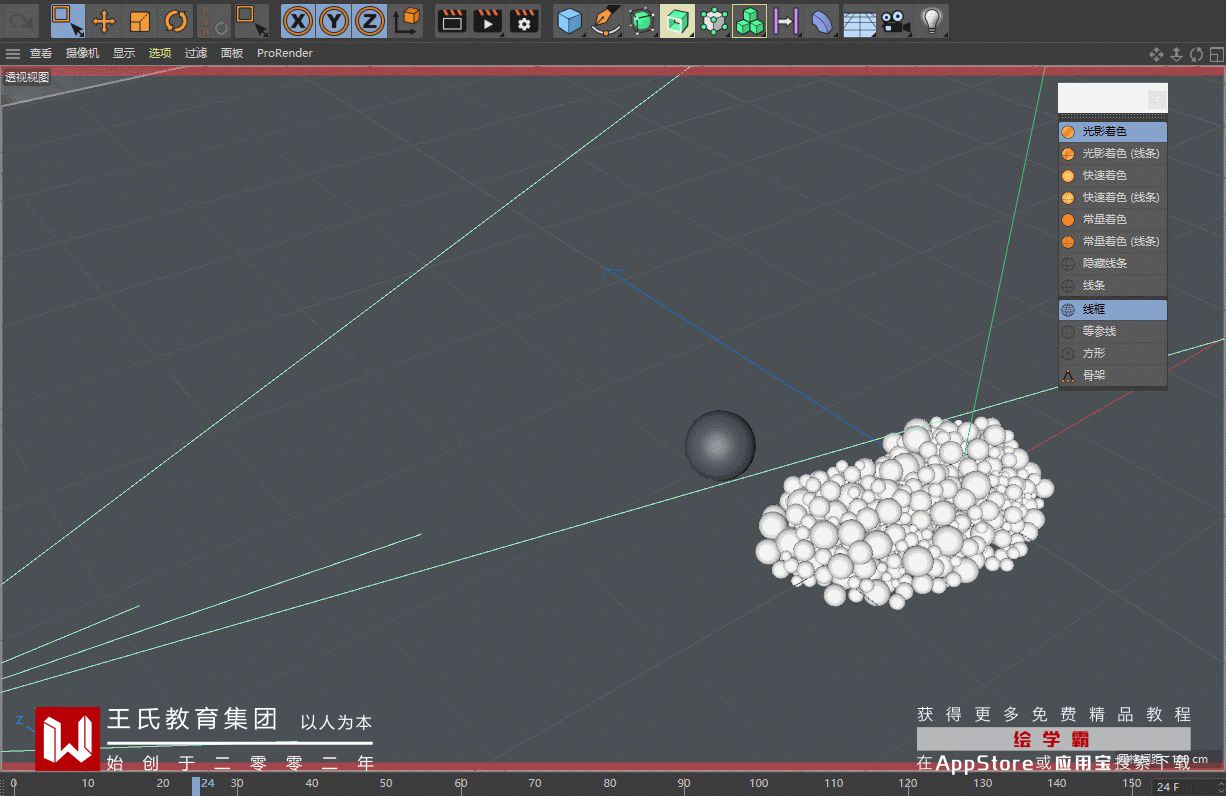Screen dimensions: 1226x796
Task: Open the Bend deformer icon
Action: point(822,21)
